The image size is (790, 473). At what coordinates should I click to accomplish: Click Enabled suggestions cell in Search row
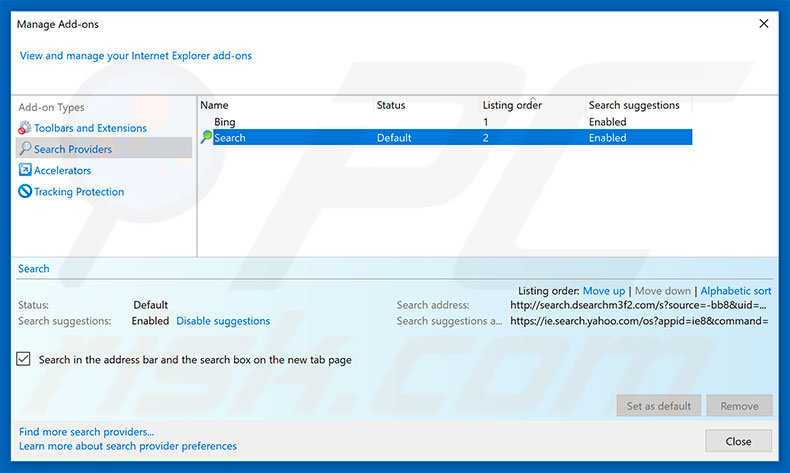607,138
